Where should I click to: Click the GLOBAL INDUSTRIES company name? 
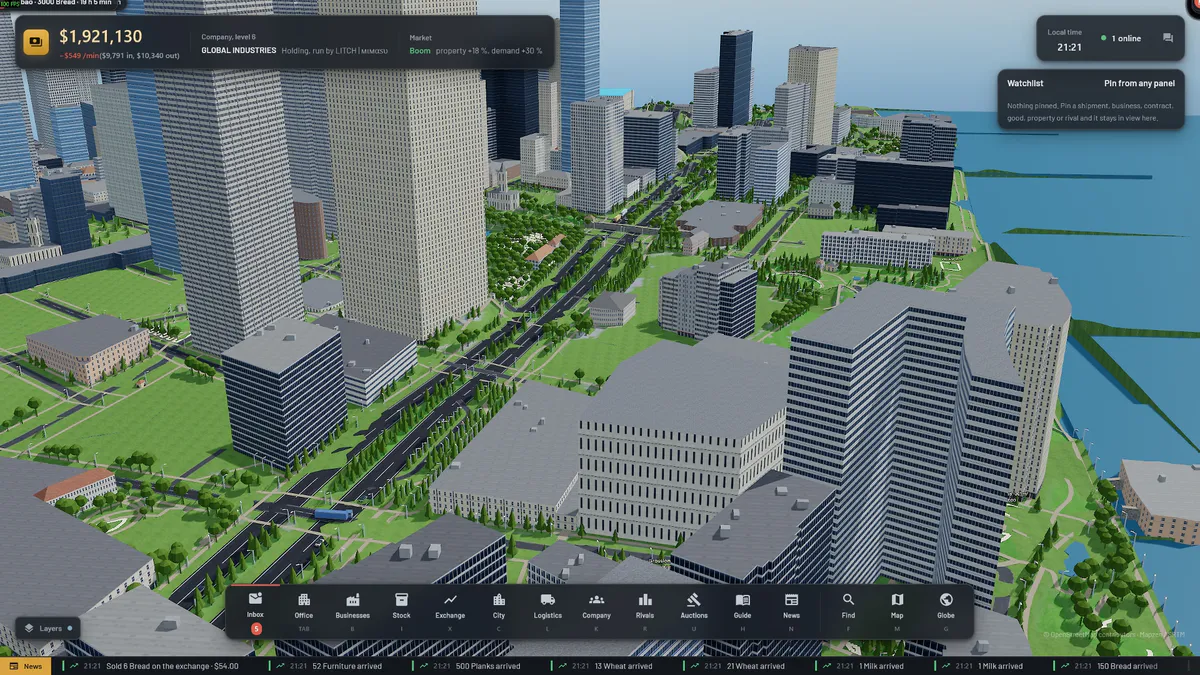click(238, 50)
